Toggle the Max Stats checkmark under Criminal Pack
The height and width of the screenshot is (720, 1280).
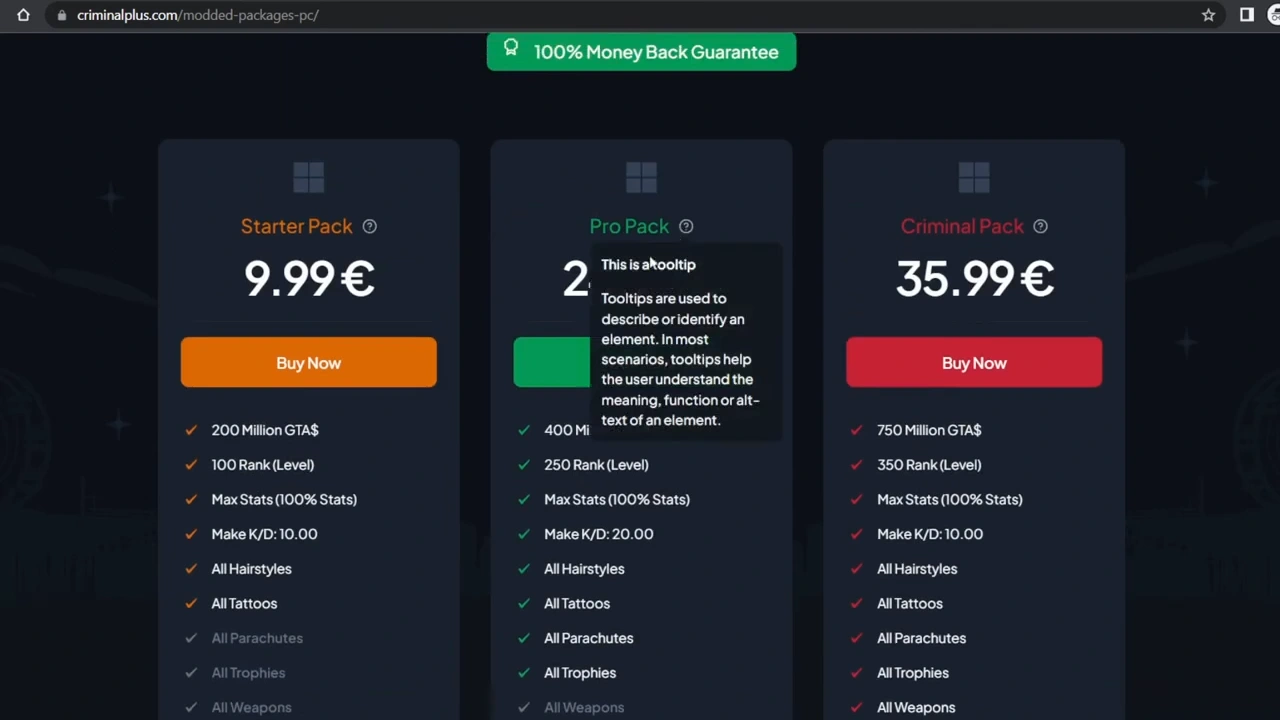[856, 499]
